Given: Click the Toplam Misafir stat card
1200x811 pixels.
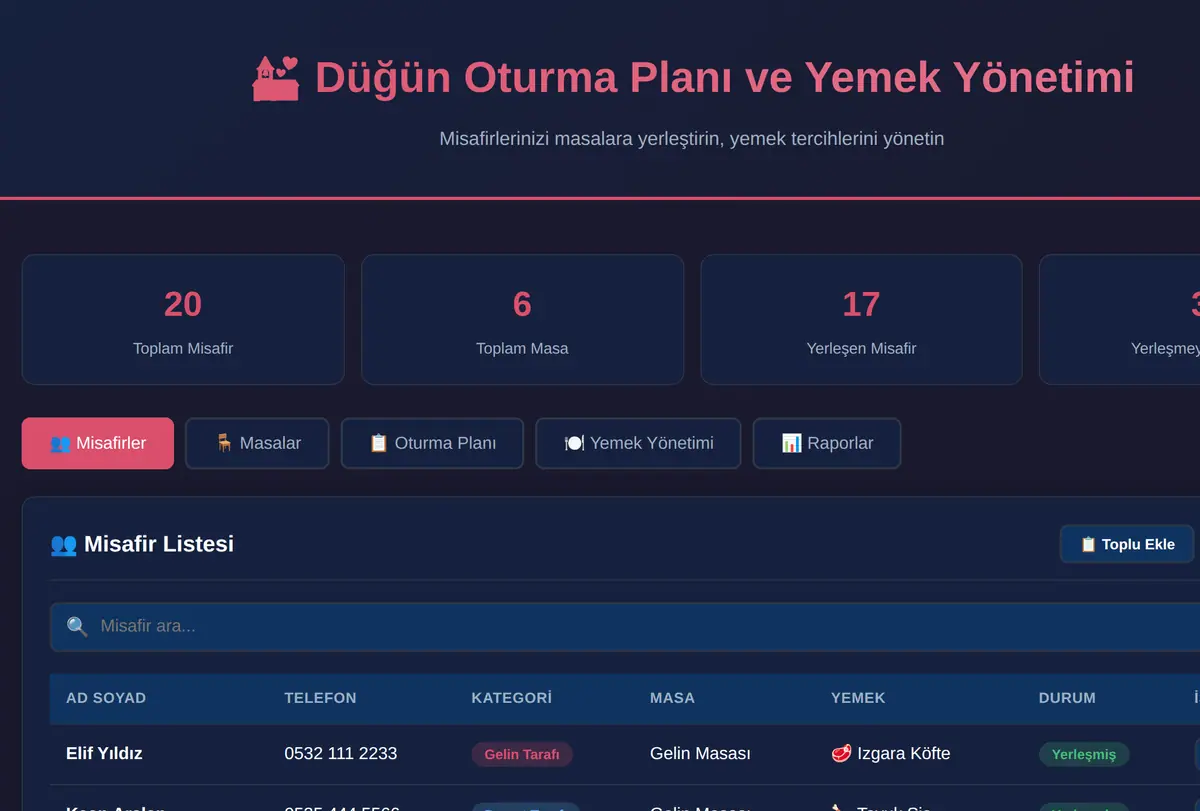Looking at the screenshot, I should (x=183, y=319).
